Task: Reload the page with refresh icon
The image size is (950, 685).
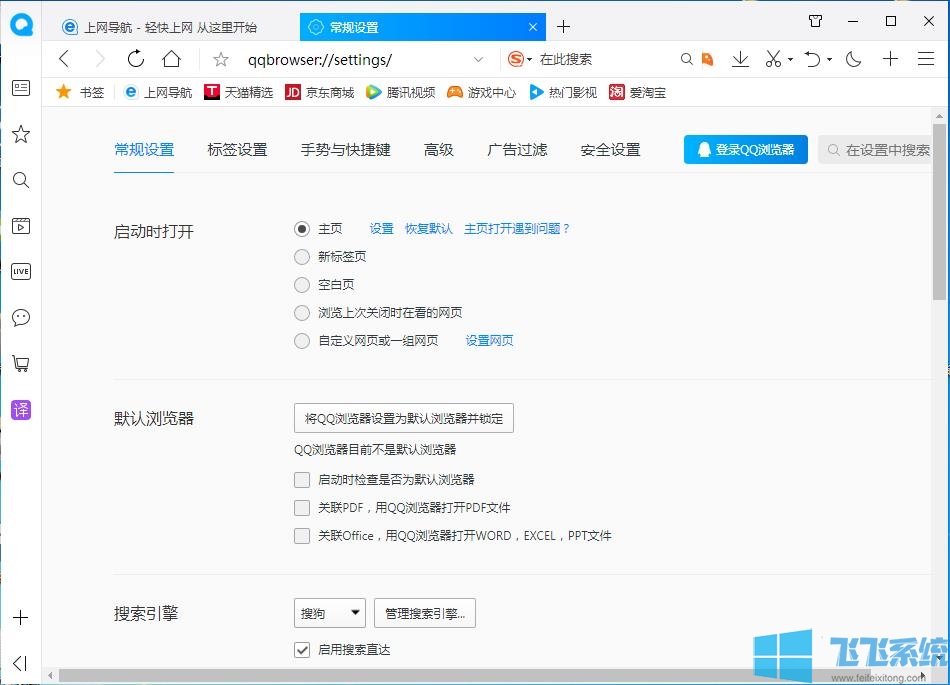Action: pyautogui.click(x=136, y=59)
